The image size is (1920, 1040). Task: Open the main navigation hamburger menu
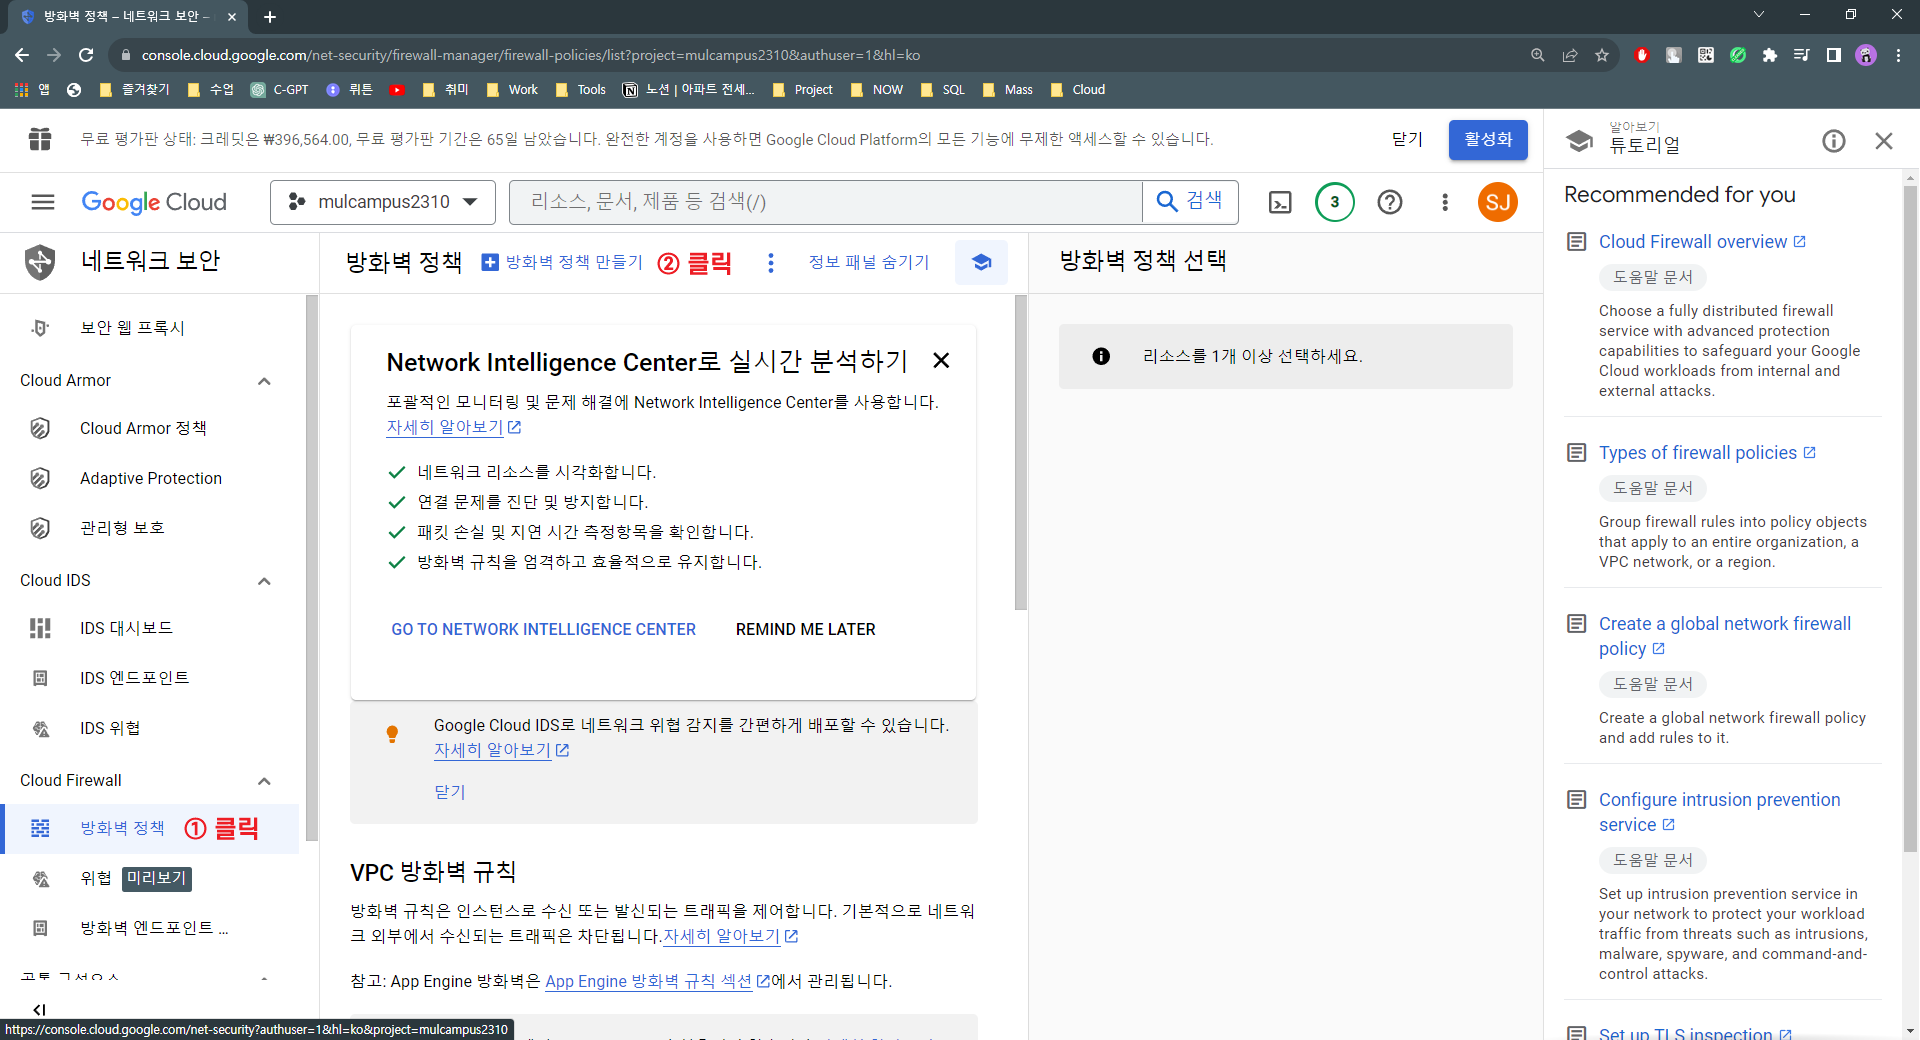[43, 202]
